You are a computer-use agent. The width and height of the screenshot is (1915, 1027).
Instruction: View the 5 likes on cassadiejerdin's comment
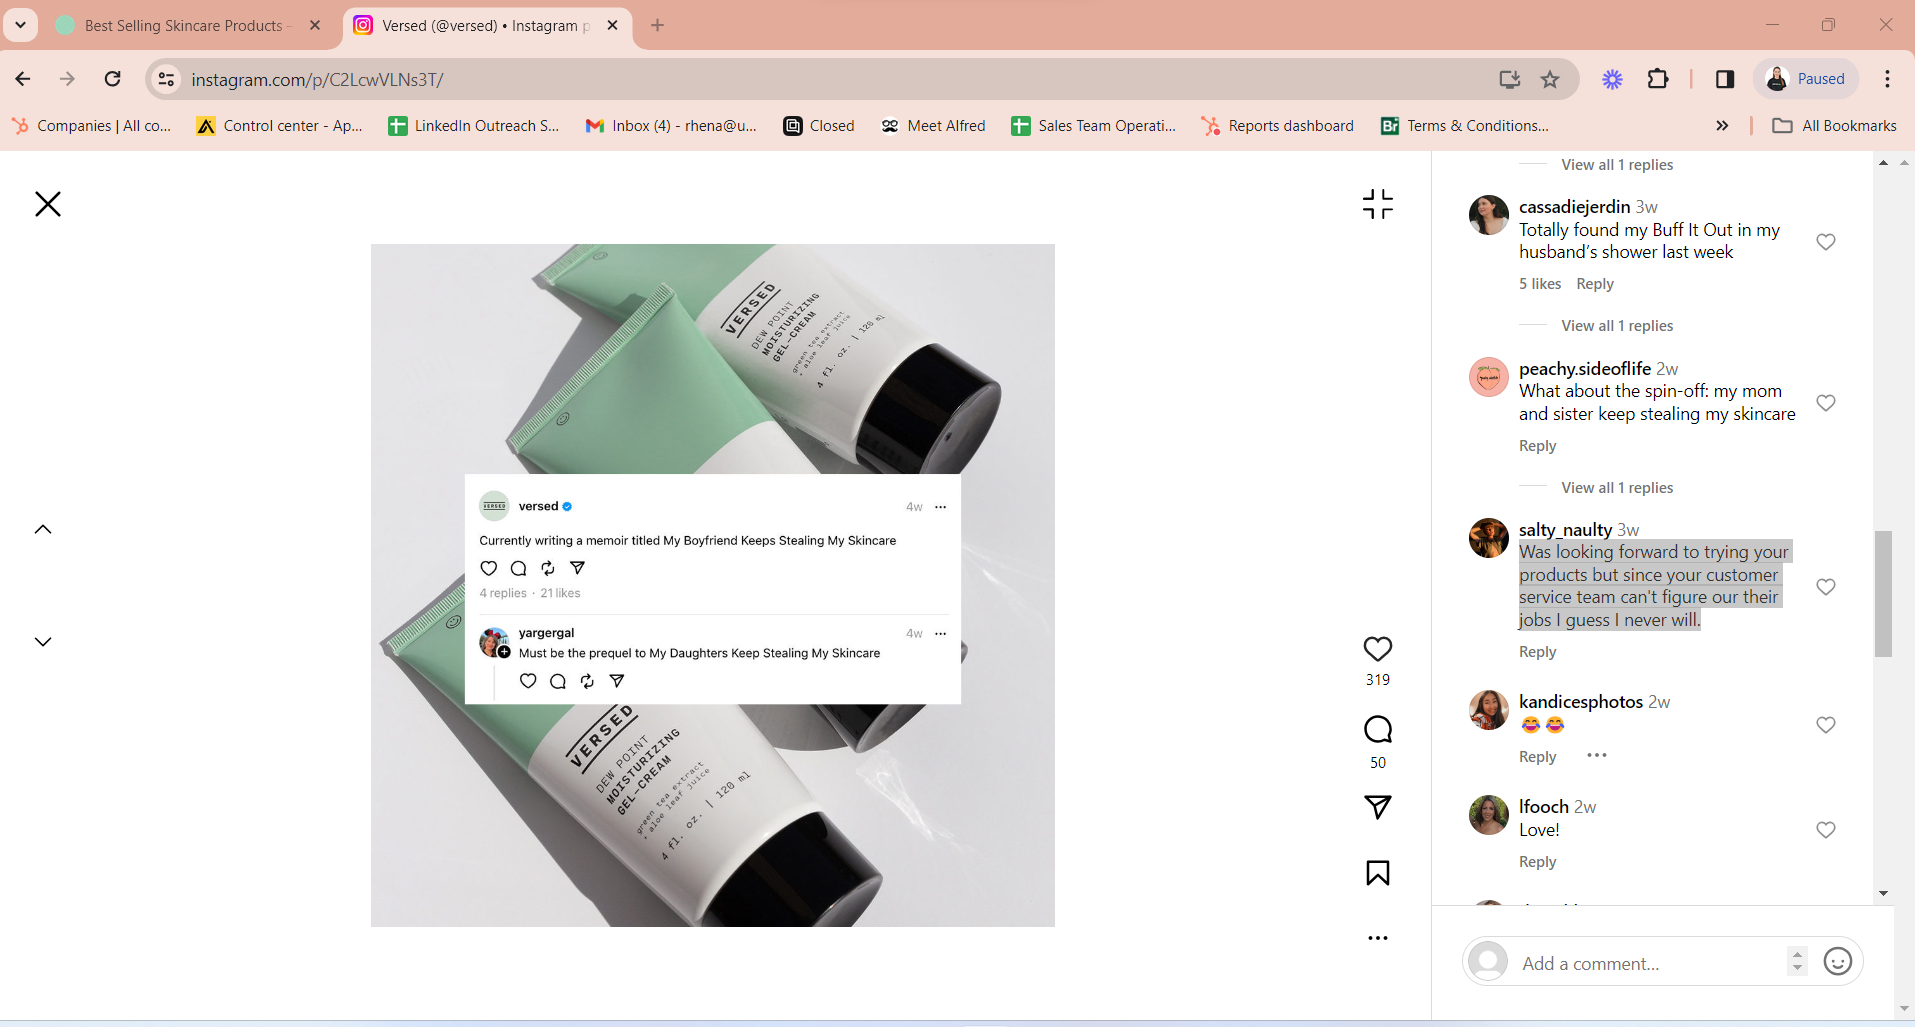click(x=1540, y=284)
